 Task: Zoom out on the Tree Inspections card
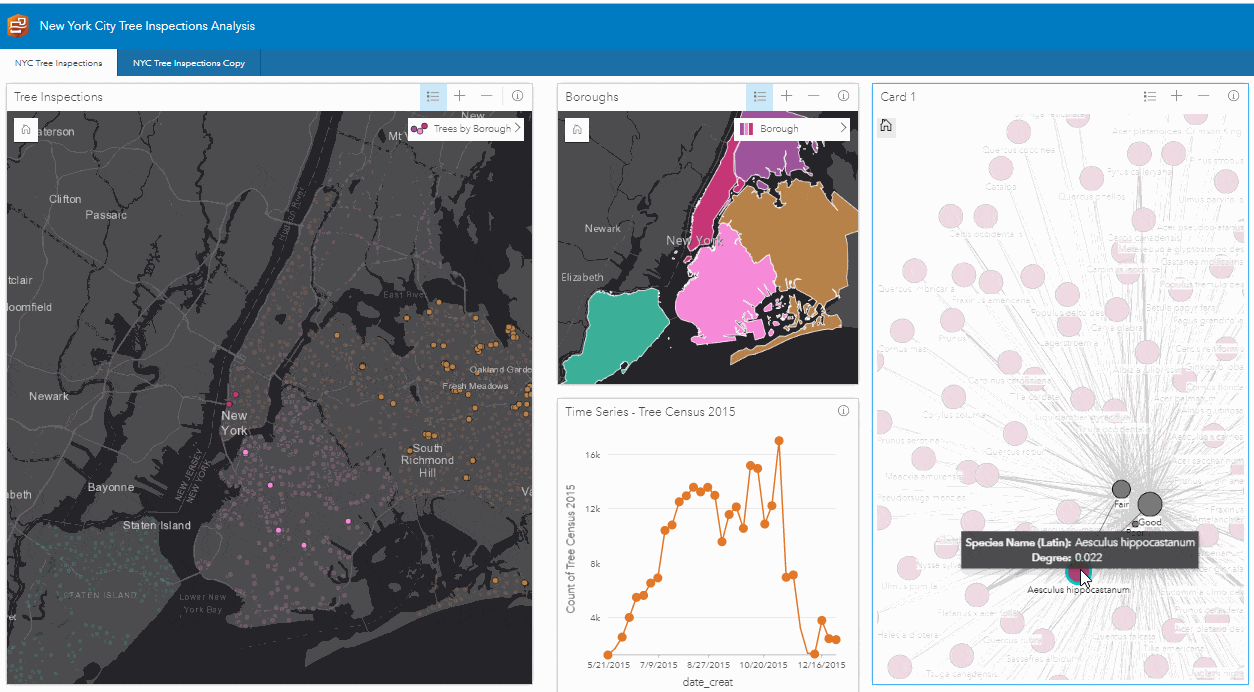[x=487, y=96]
